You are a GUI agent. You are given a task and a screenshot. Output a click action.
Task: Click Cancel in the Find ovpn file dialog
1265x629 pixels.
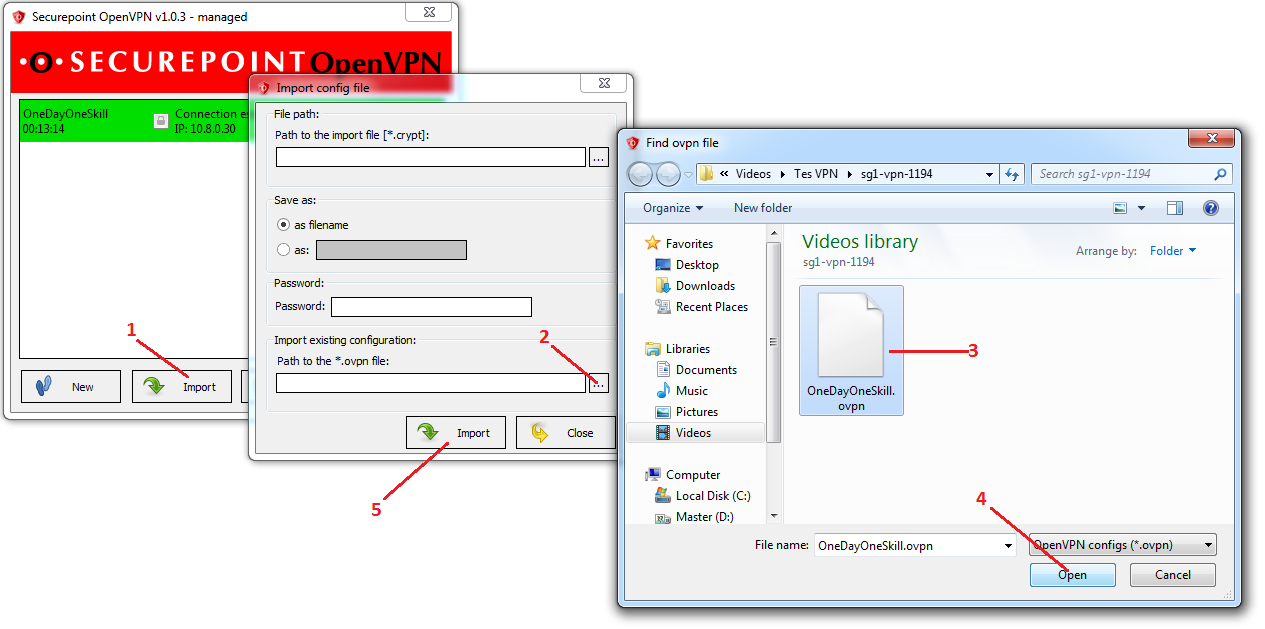pos(1173,575)
